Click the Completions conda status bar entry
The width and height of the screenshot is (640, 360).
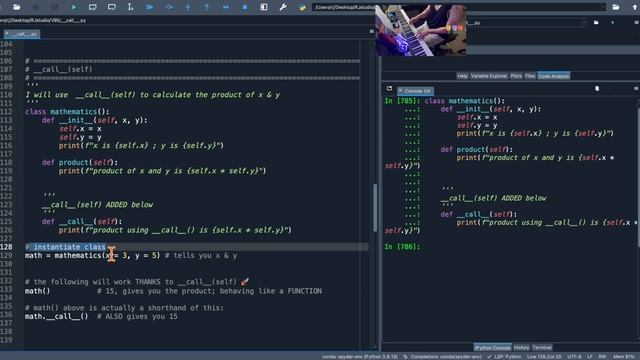(442, 356)
